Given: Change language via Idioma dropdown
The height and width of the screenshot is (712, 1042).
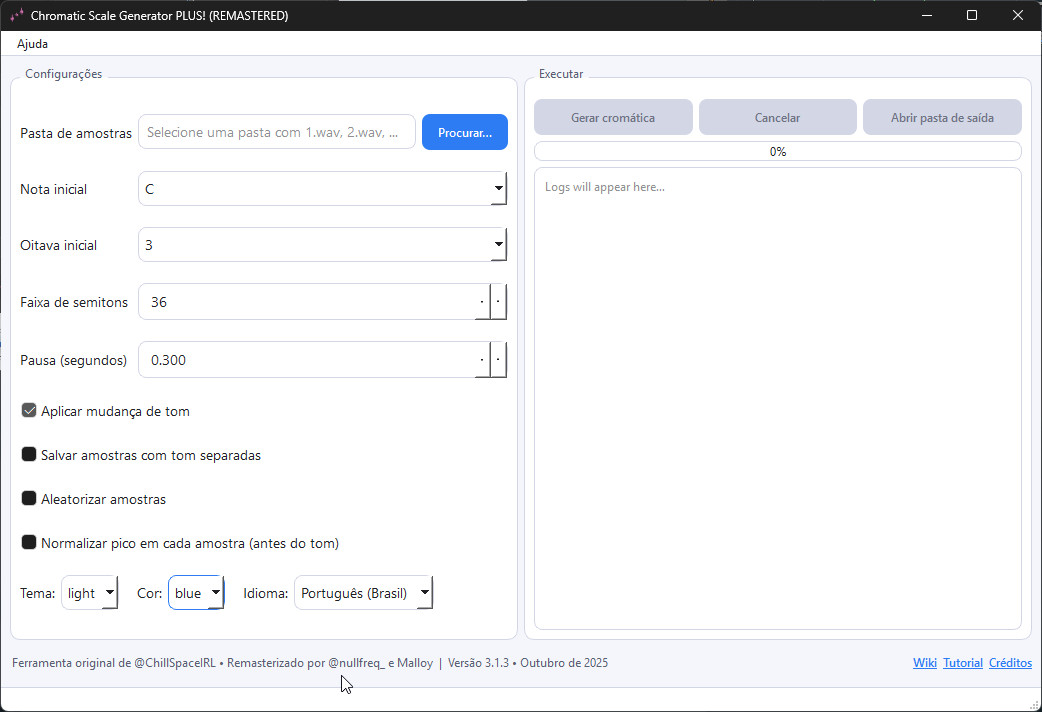Looking at the screenshot, I should coord(363,593).
